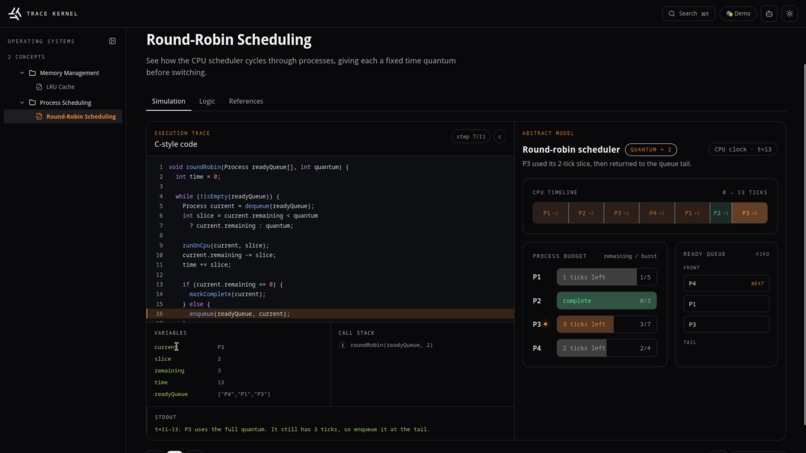The image size is (806, 453).
Task: Click P3 '3 ticks left' progress bar
Action: 607,324
